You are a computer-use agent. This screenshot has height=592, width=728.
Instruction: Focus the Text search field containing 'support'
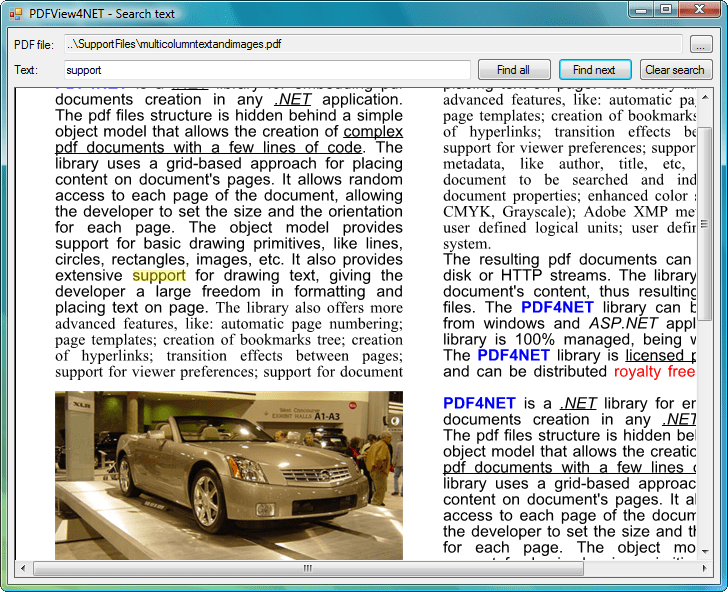coord(267,70)
